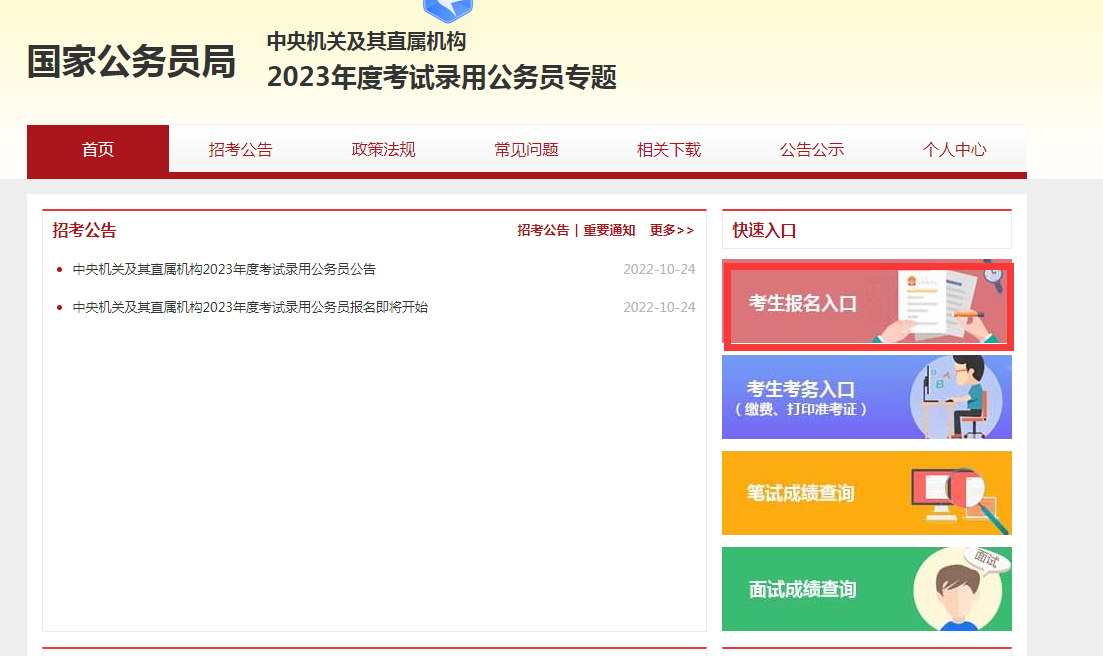Click the 中央机关及其直属机构 header subtitle
Screen dimensions: 1103x656
366,41
